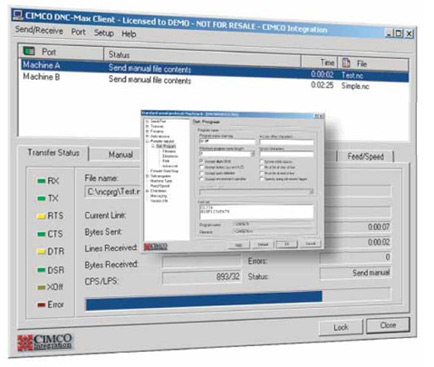
Task: Click the CIMCO Integration logo at bottom
Action: pos(44,342)
